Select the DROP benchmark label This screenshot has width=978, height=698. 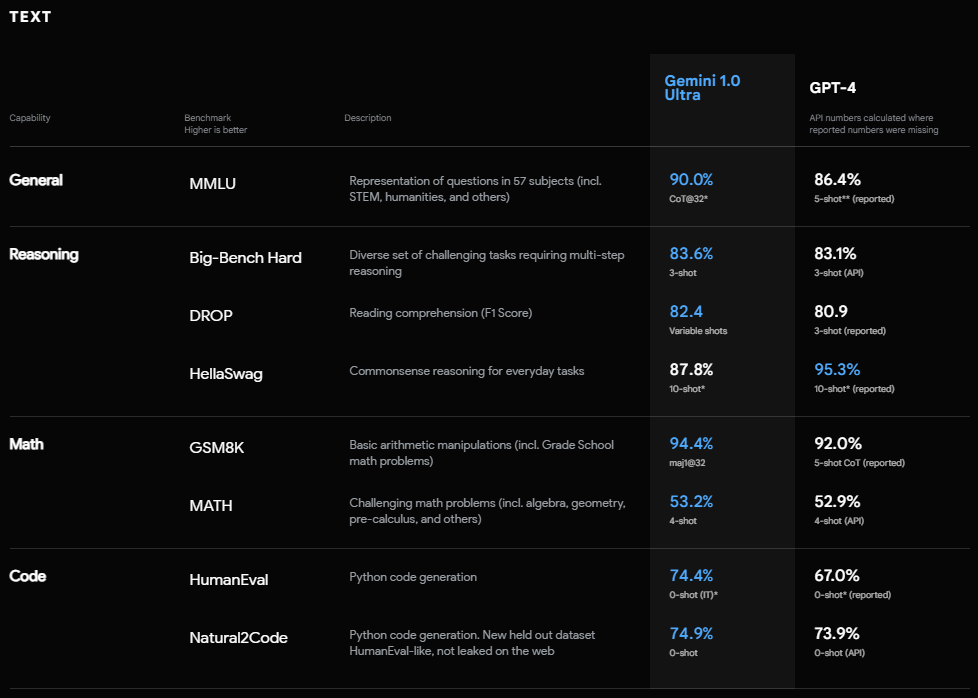click(x=211, y=315)
